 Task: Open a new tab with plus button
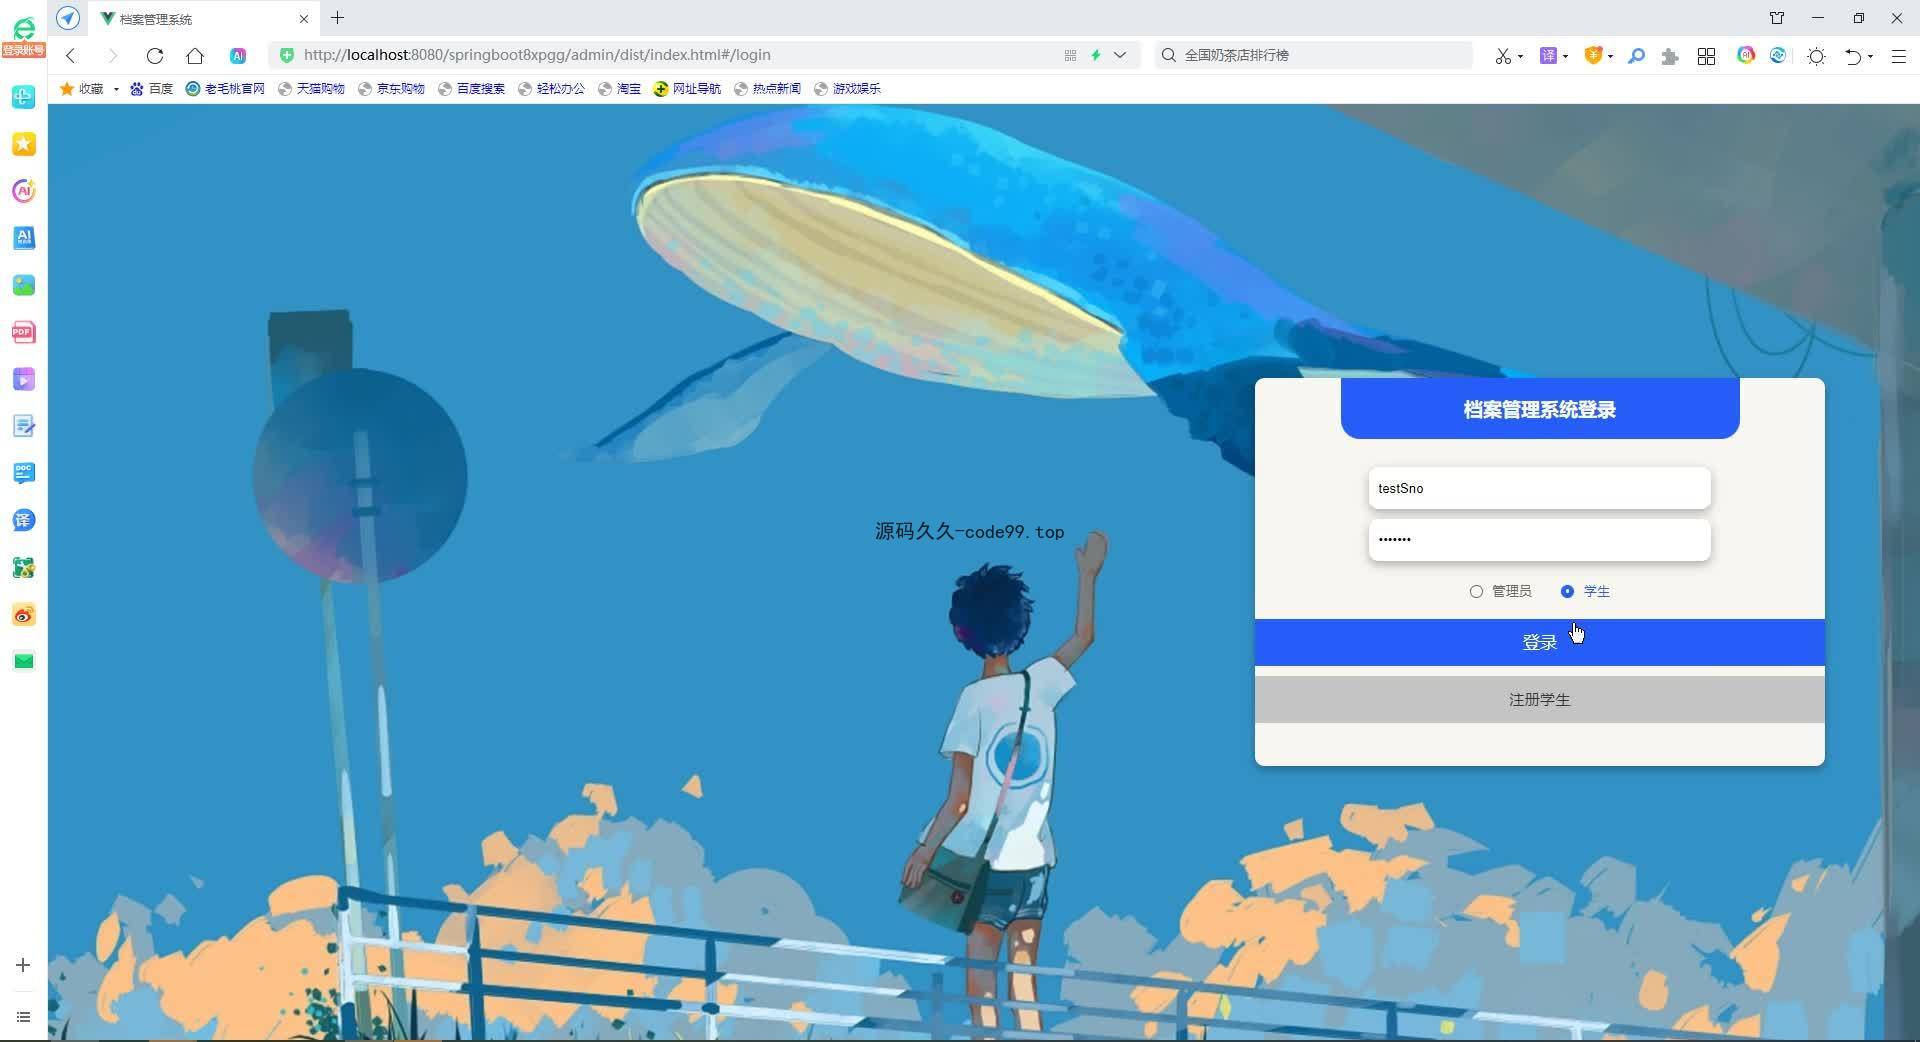pyautogui.click(x=338, y=18)
